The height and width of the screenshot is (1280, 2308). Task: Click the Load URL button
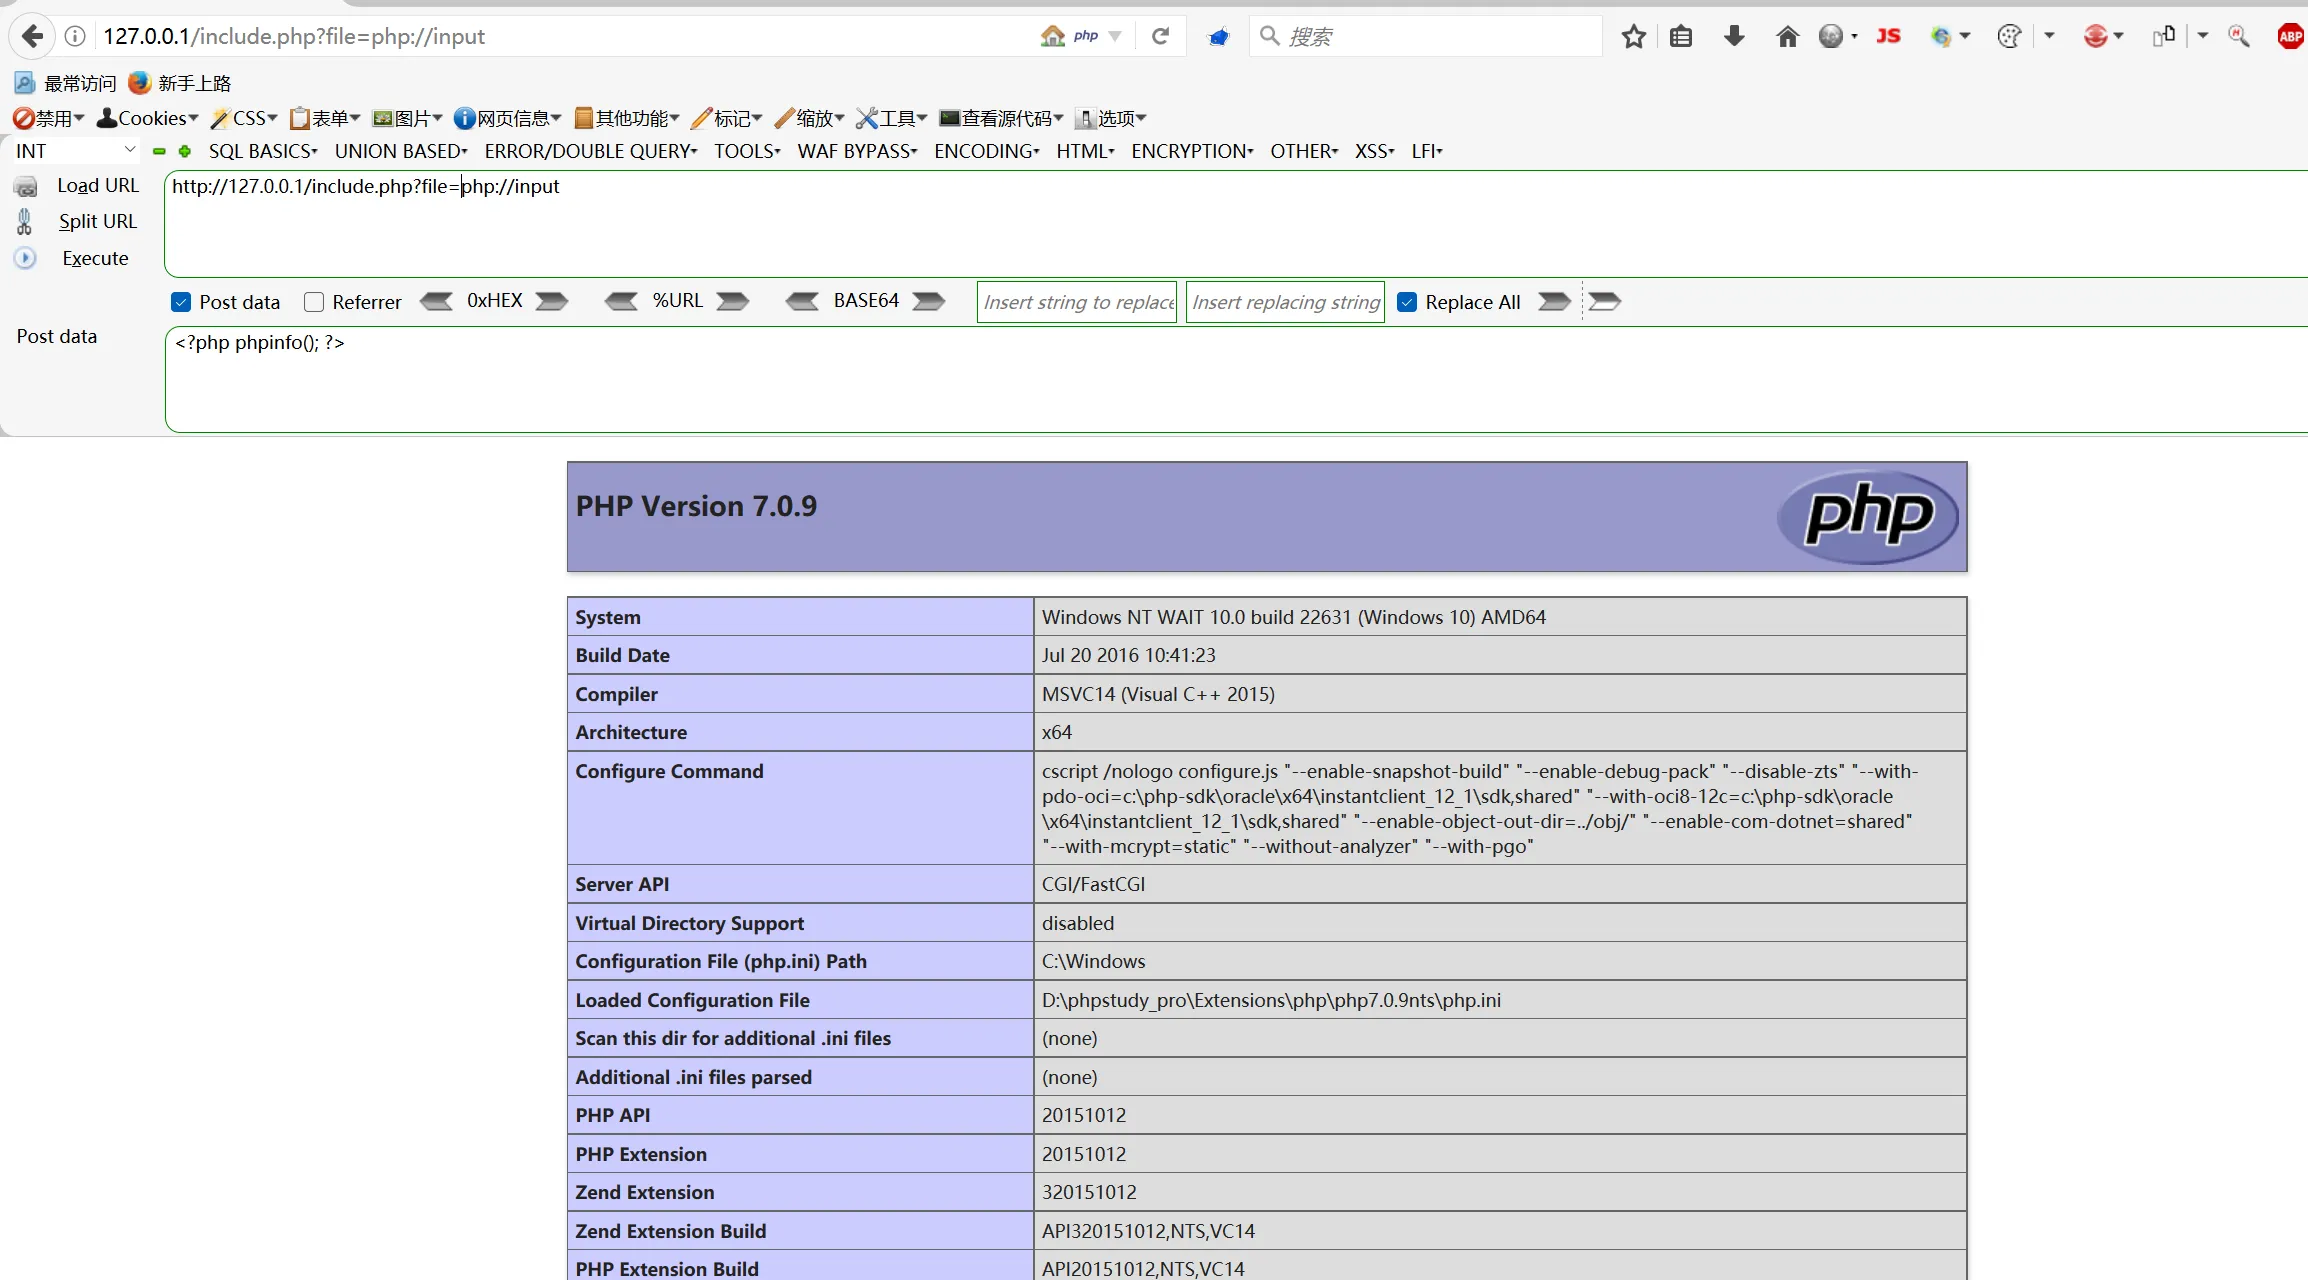(x=97, y=185)
